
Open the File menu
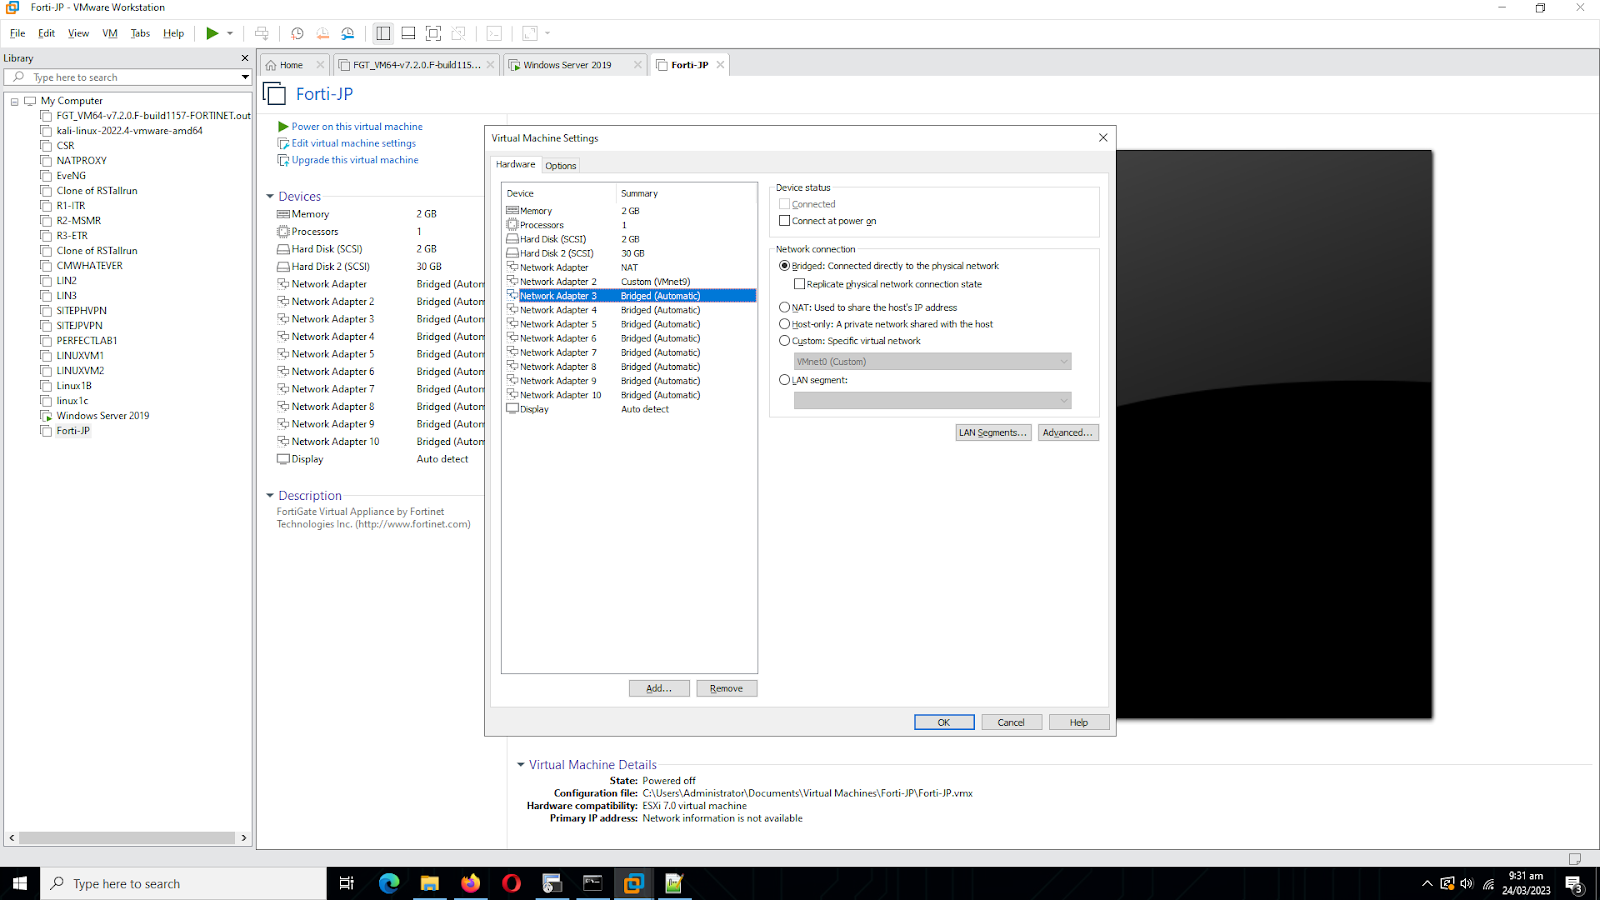pyautogui.click(x=18, y=33)
